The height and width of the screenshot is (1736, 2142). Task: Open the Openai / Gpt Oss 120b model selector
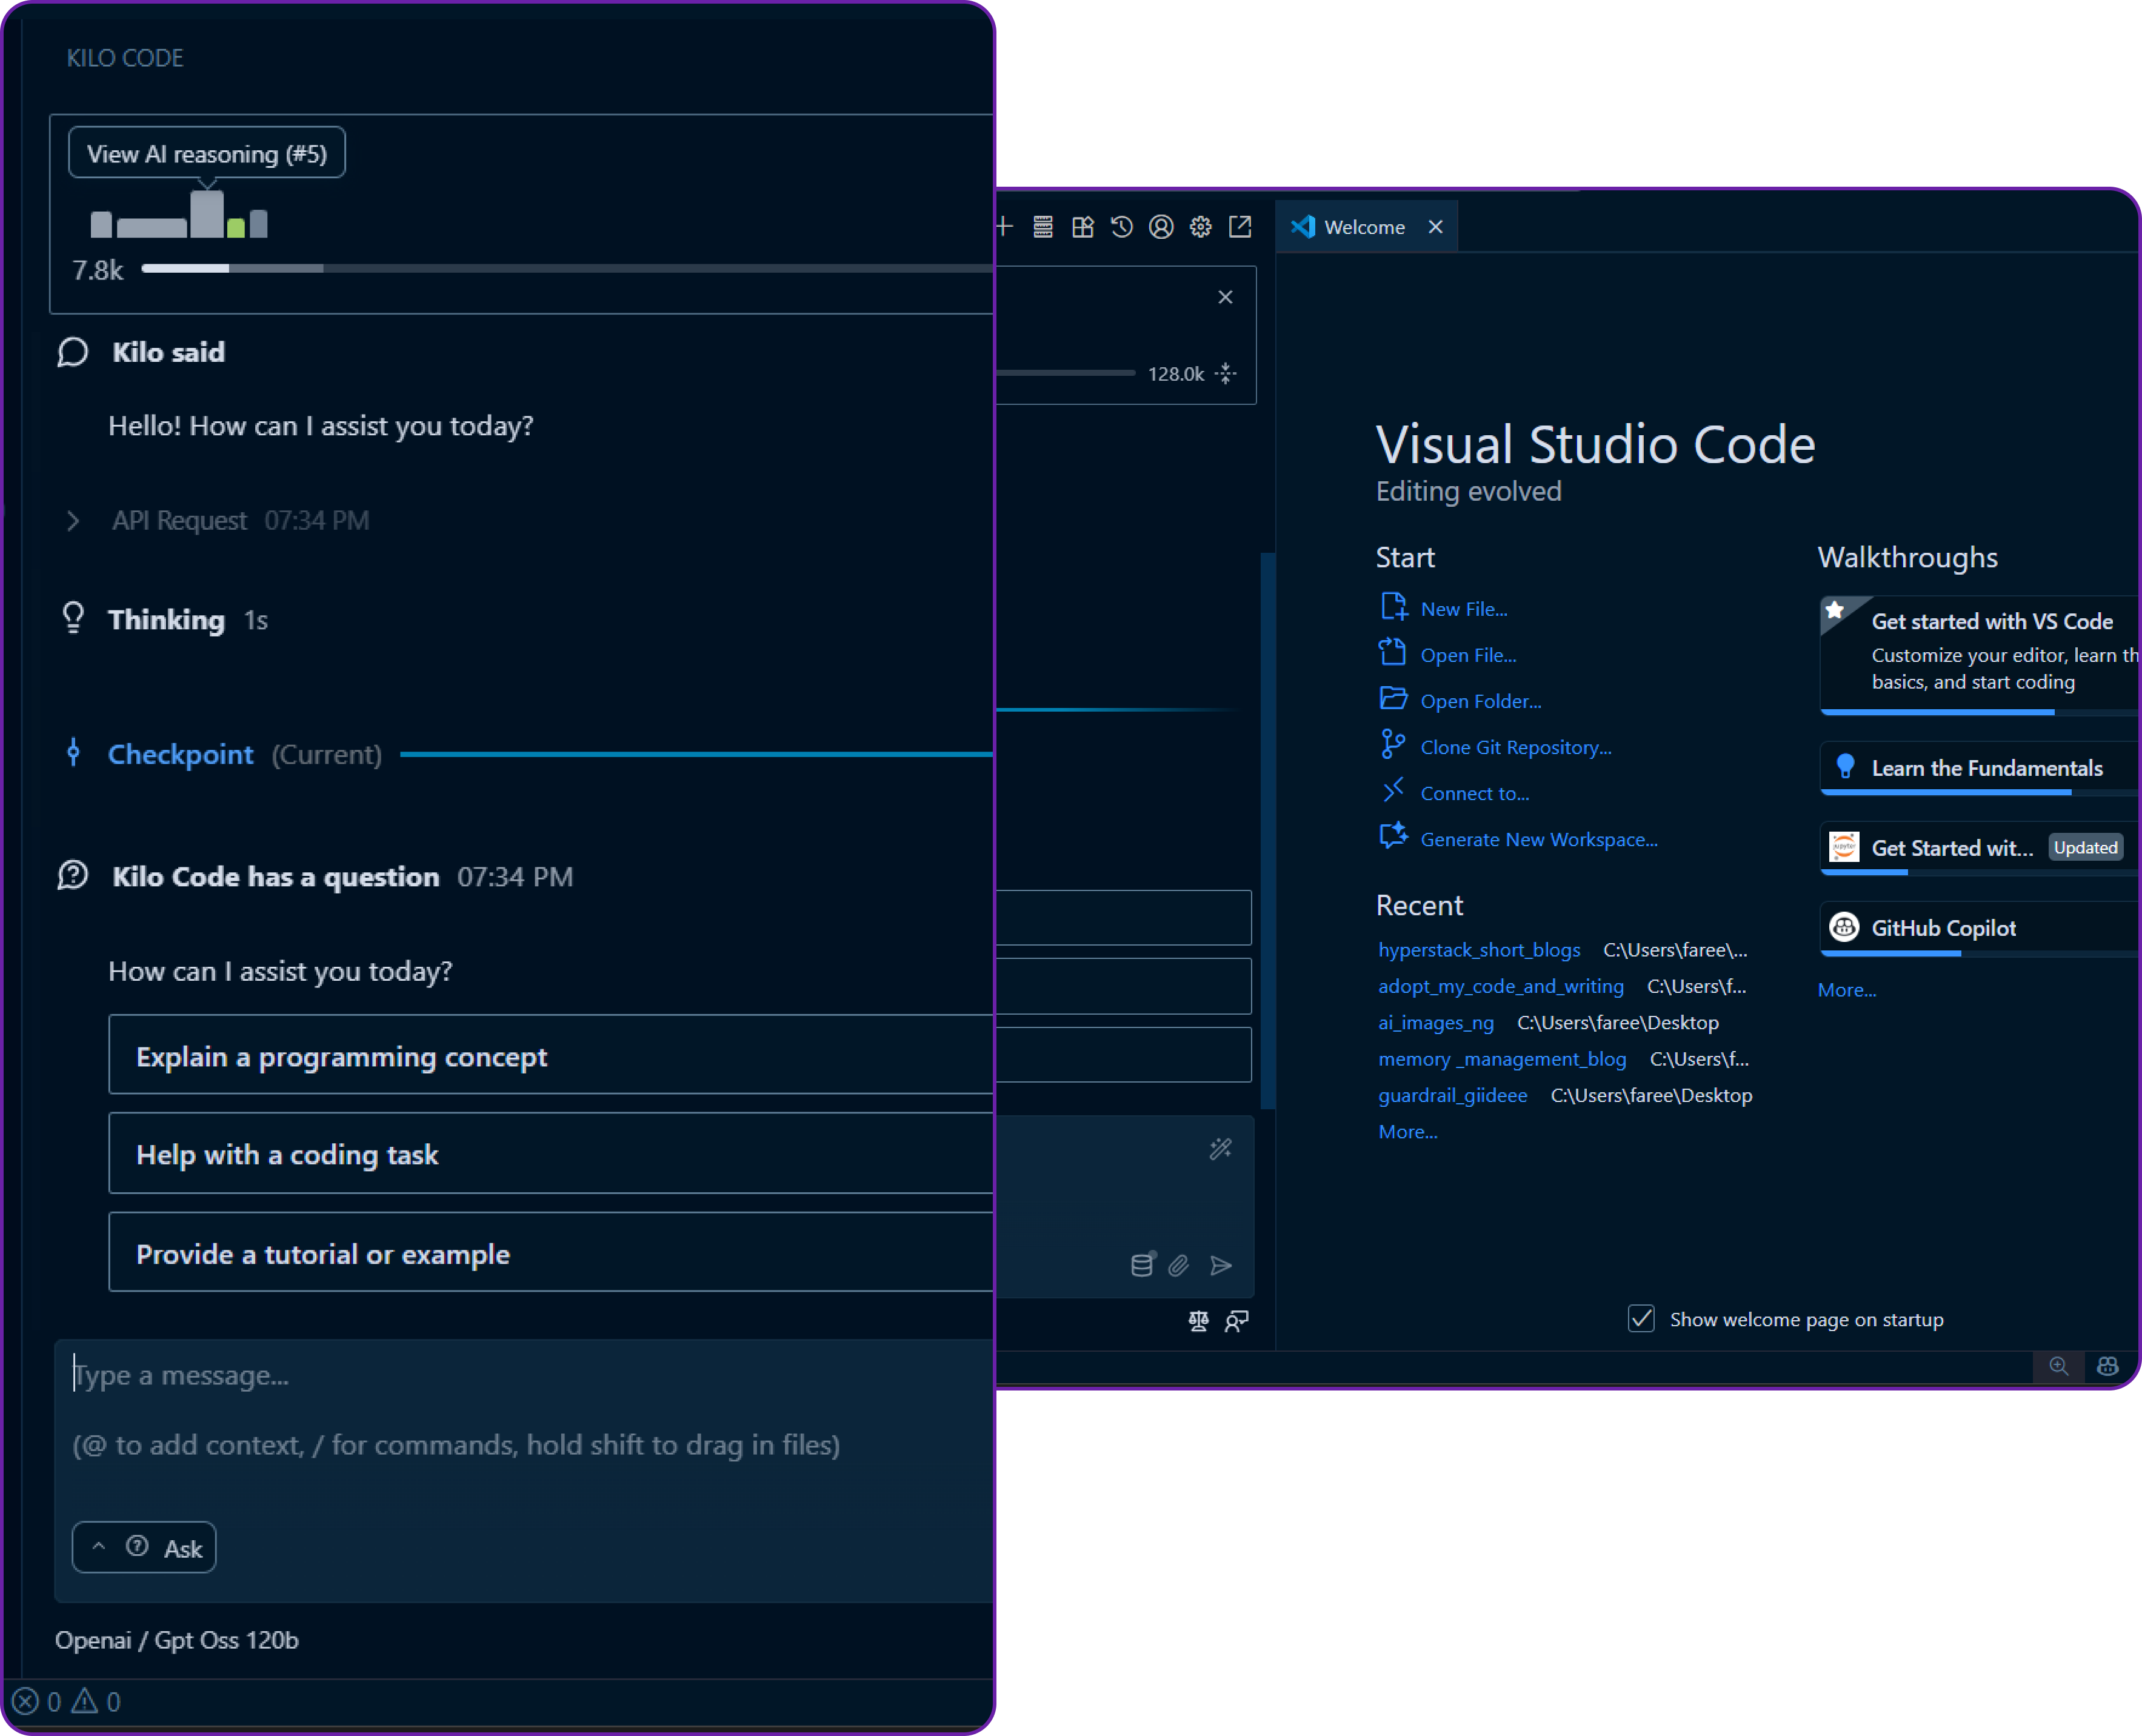point(177,1640)
